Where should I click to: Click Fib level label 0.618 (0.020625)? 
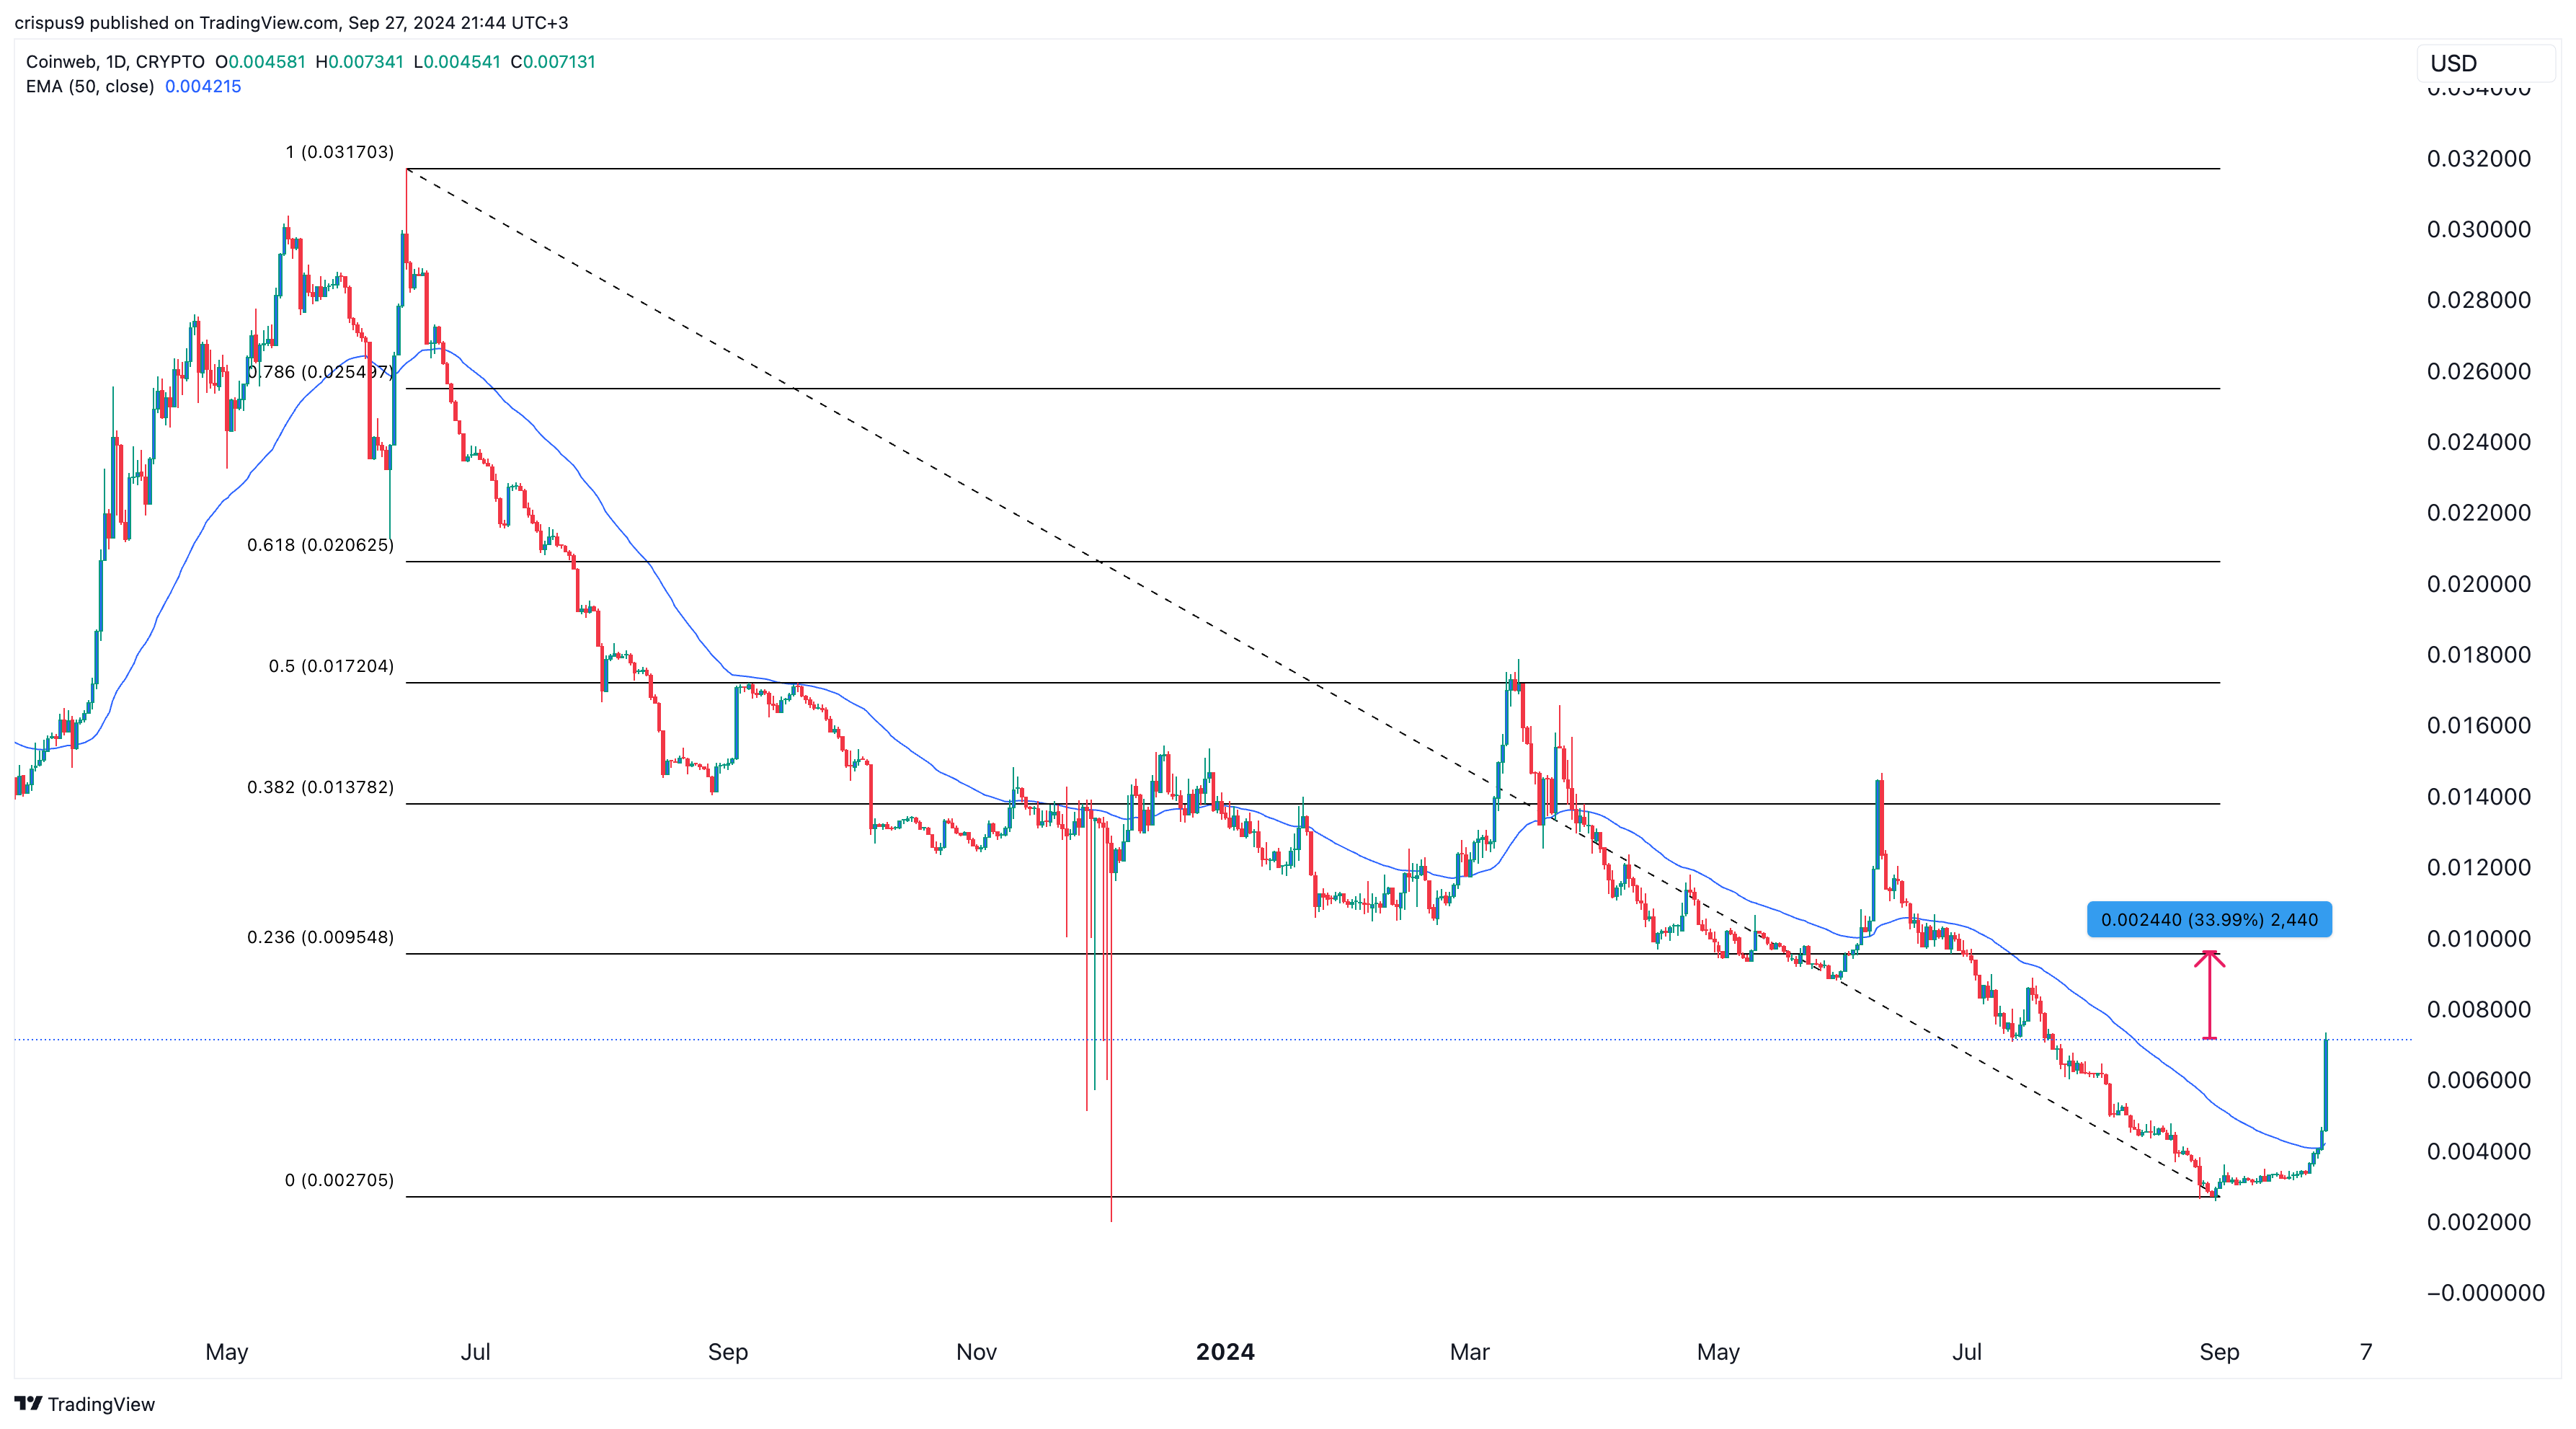(x=321, y=545)
